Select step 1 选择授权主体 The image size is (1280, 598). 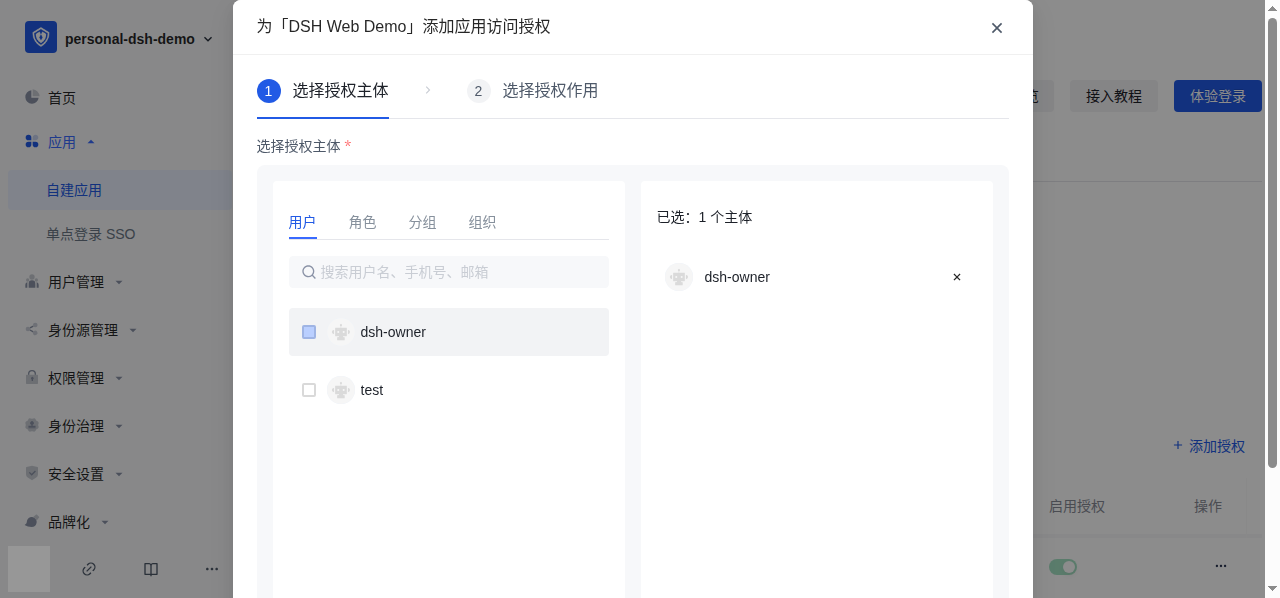click(x=323, y=91)
